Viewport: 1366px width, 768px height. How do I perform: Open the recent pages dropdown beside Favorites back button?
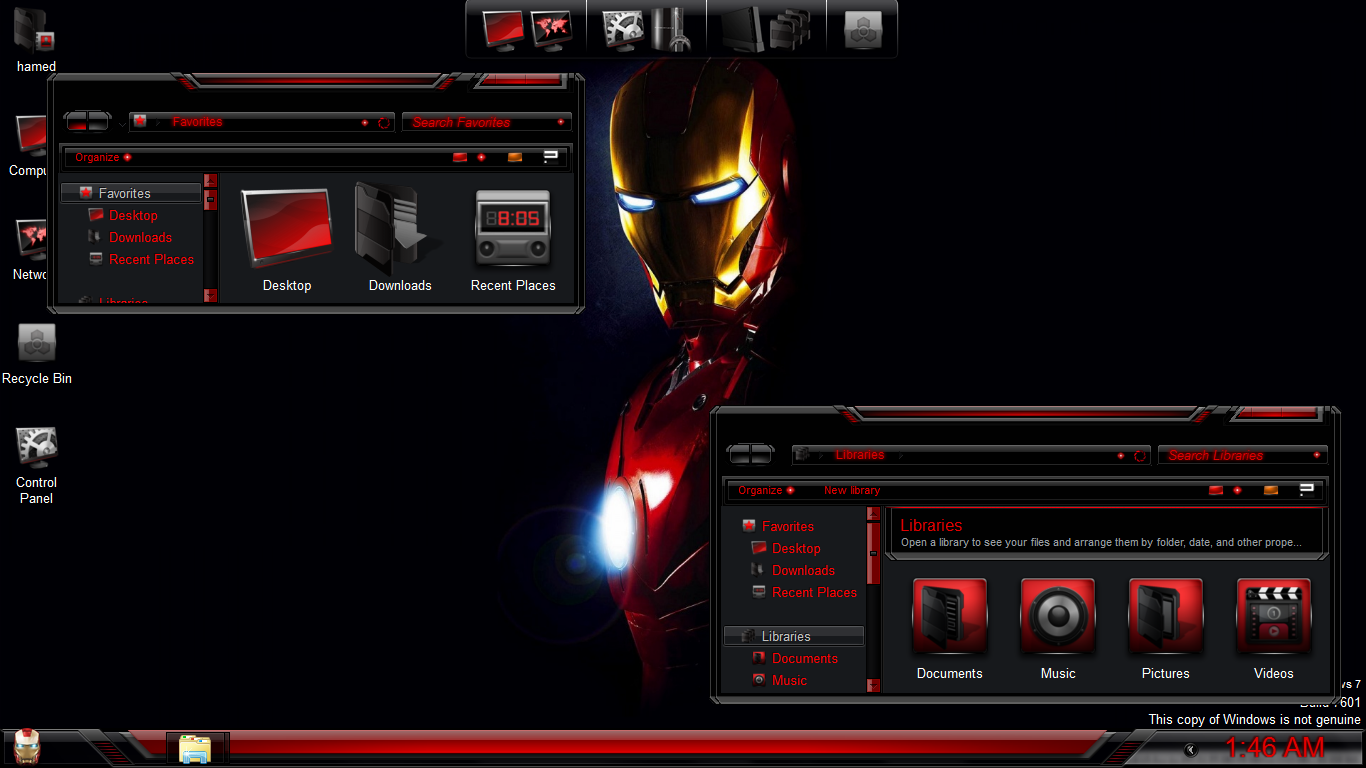click(x=122, y=124)
